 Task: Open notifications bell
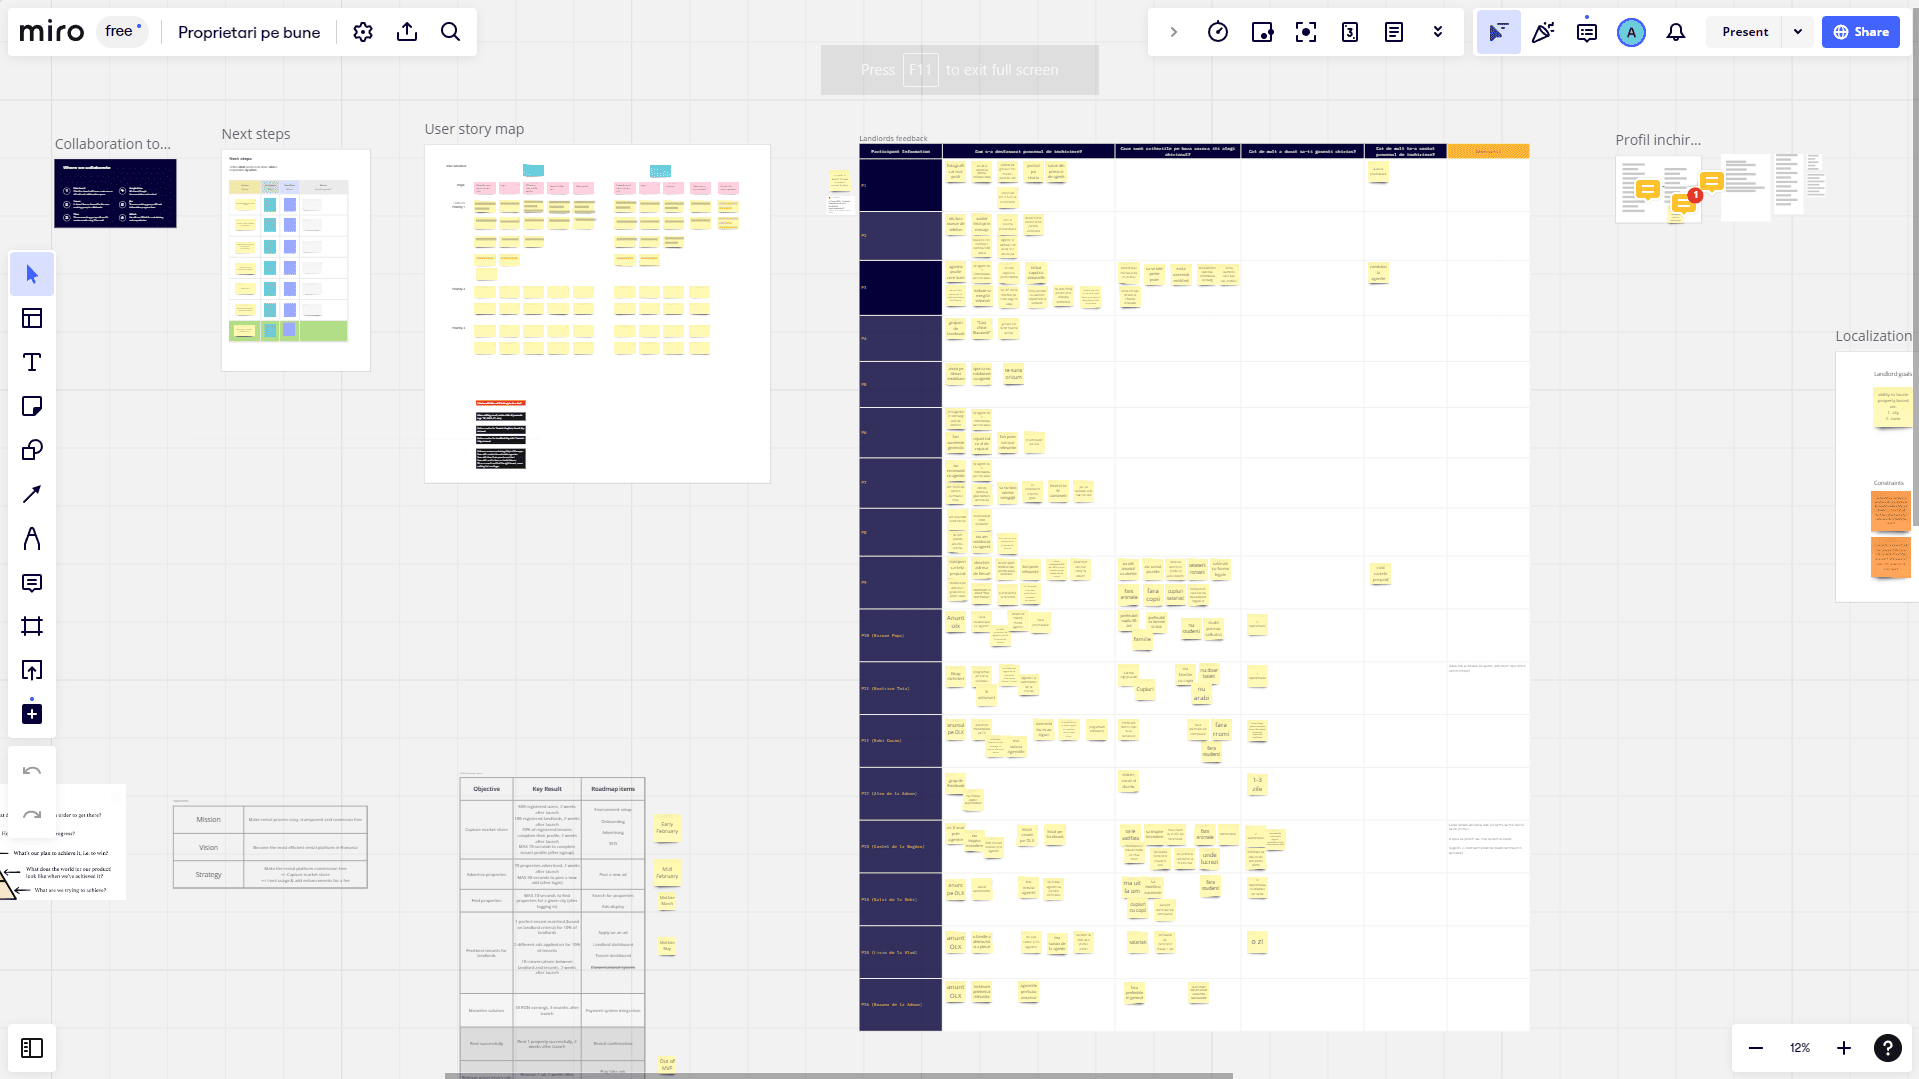tap(1675, 32)
